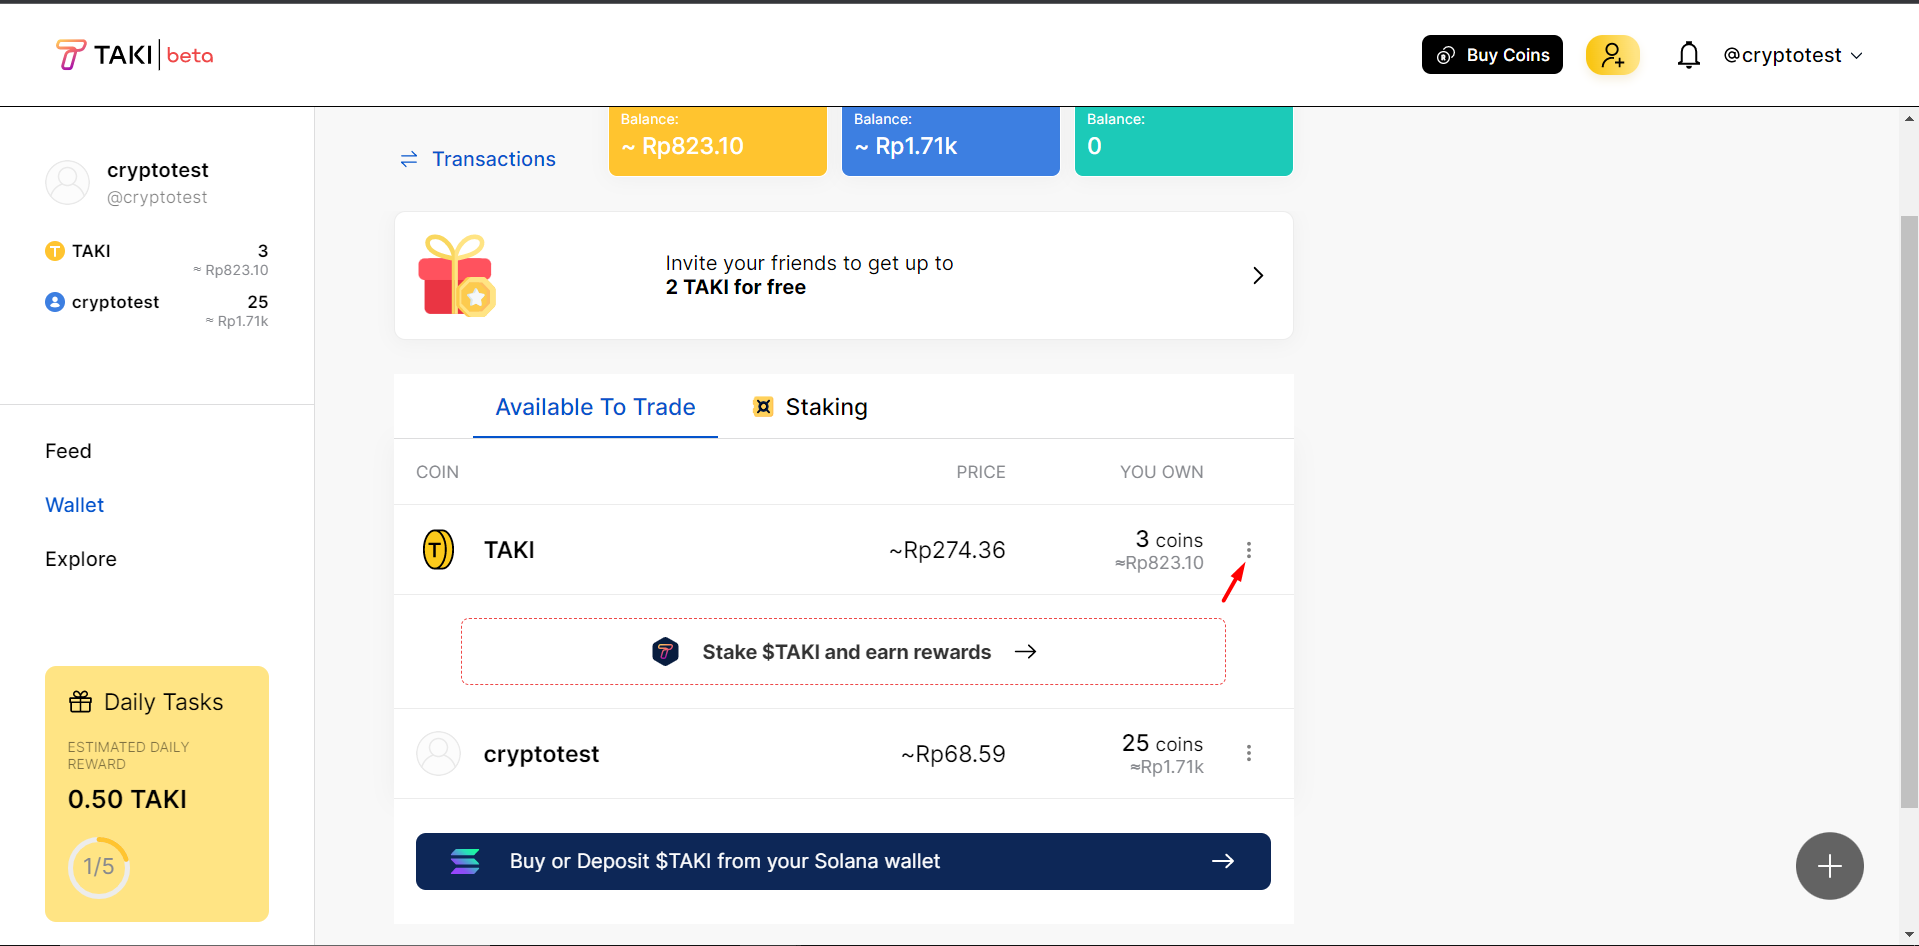The image size is (1919, 946).
Task: Open the floating plus button
Action: 1829,866
